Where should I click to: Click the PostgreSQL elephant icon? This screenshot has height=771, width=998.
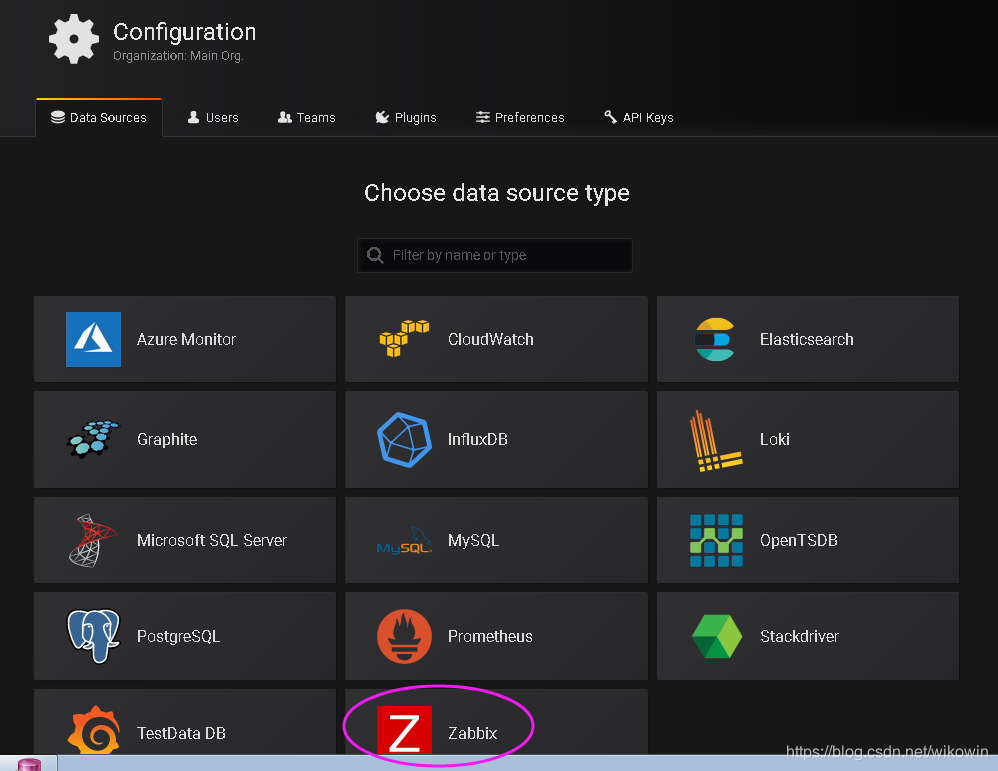(94, 636)
